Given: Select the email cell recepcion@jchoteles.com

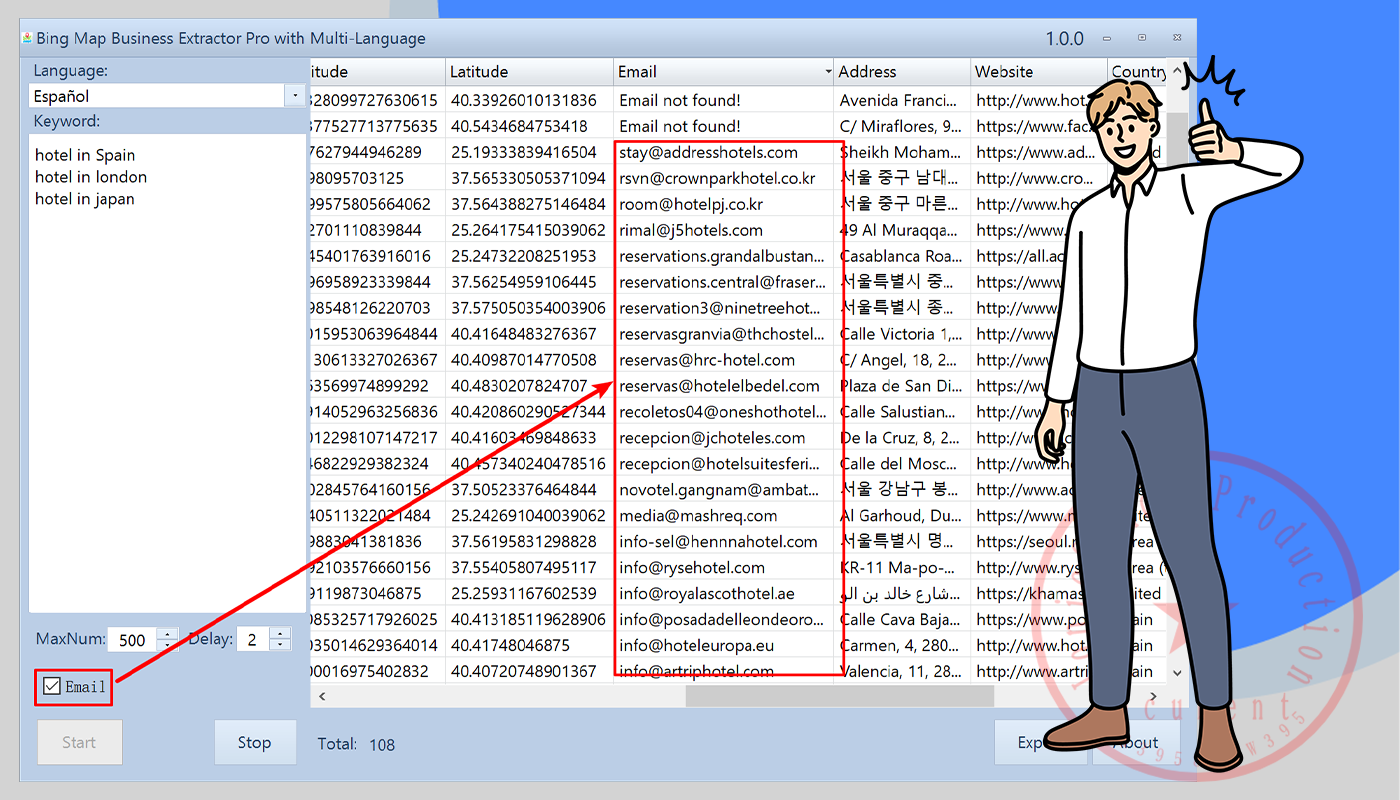Looking at the screenshot, I should pyautogui.click(x=724, y=438).
